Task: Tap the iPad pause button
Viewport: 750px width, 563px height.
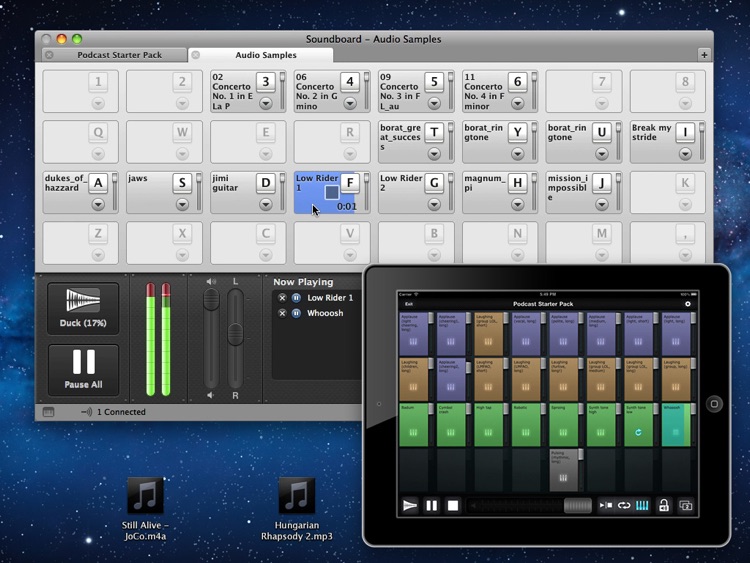Action: (x=431, y=506)
